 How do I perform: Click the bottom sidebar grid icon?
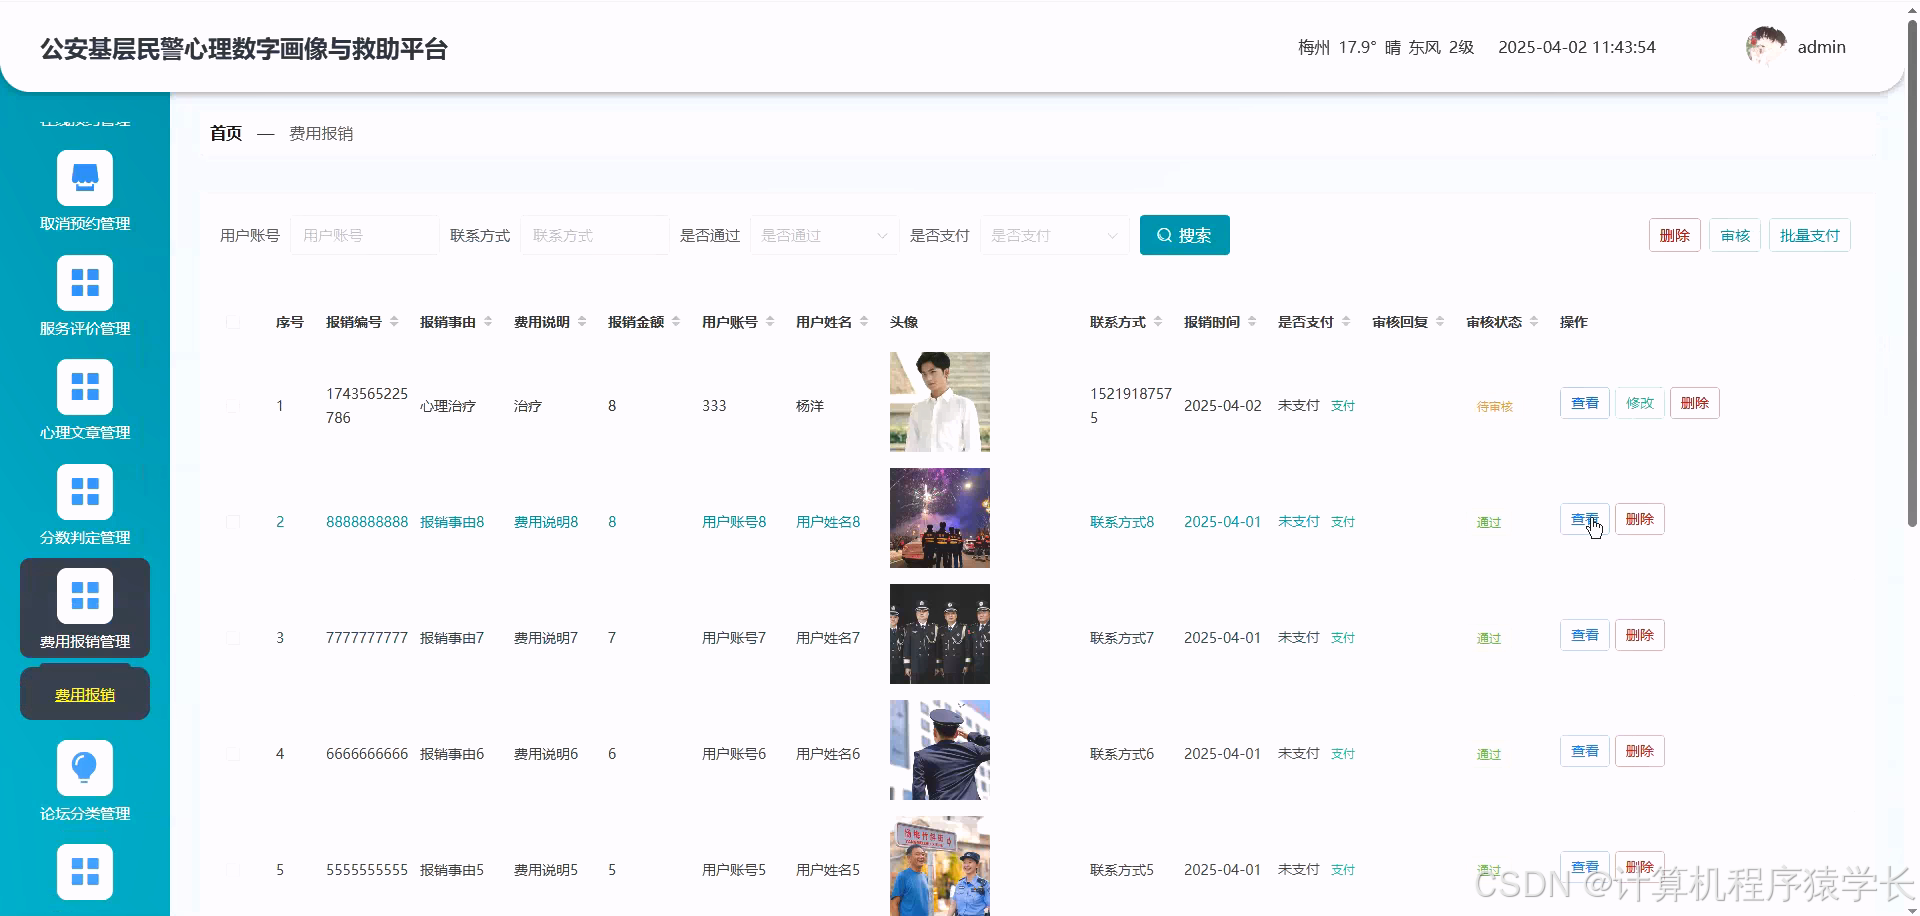click(x=84, y=871)
